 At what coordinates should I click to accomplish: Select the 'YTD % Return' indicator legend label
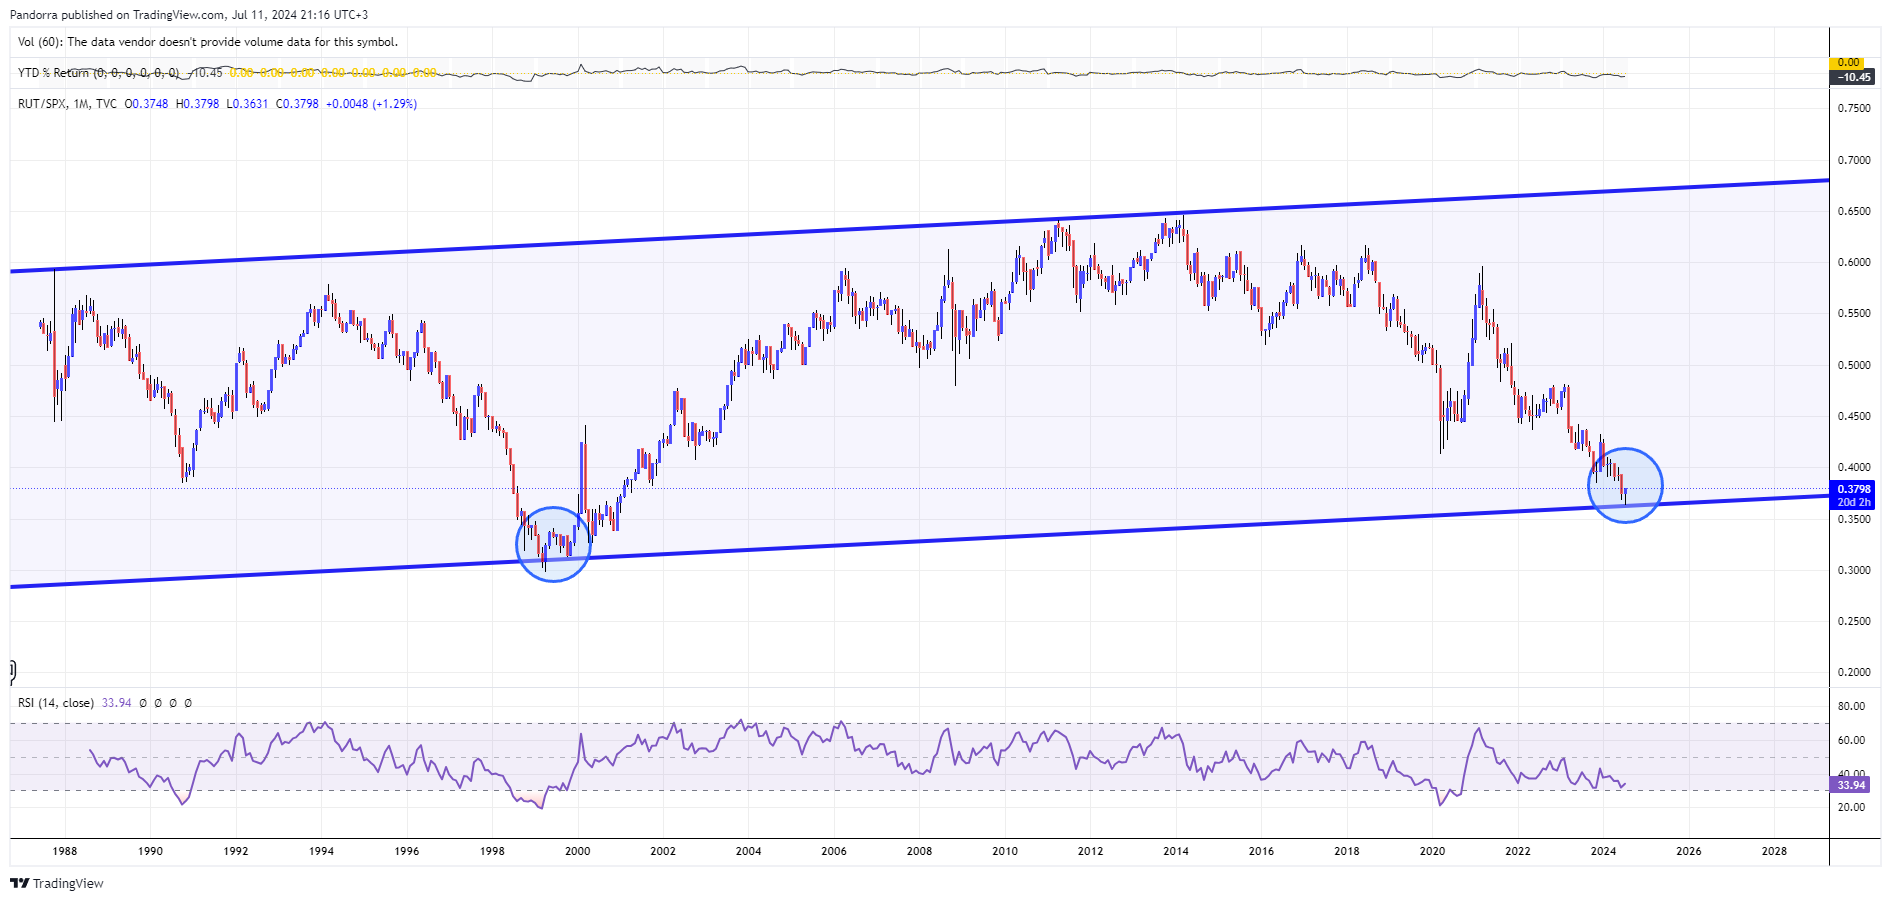(55, 73)
